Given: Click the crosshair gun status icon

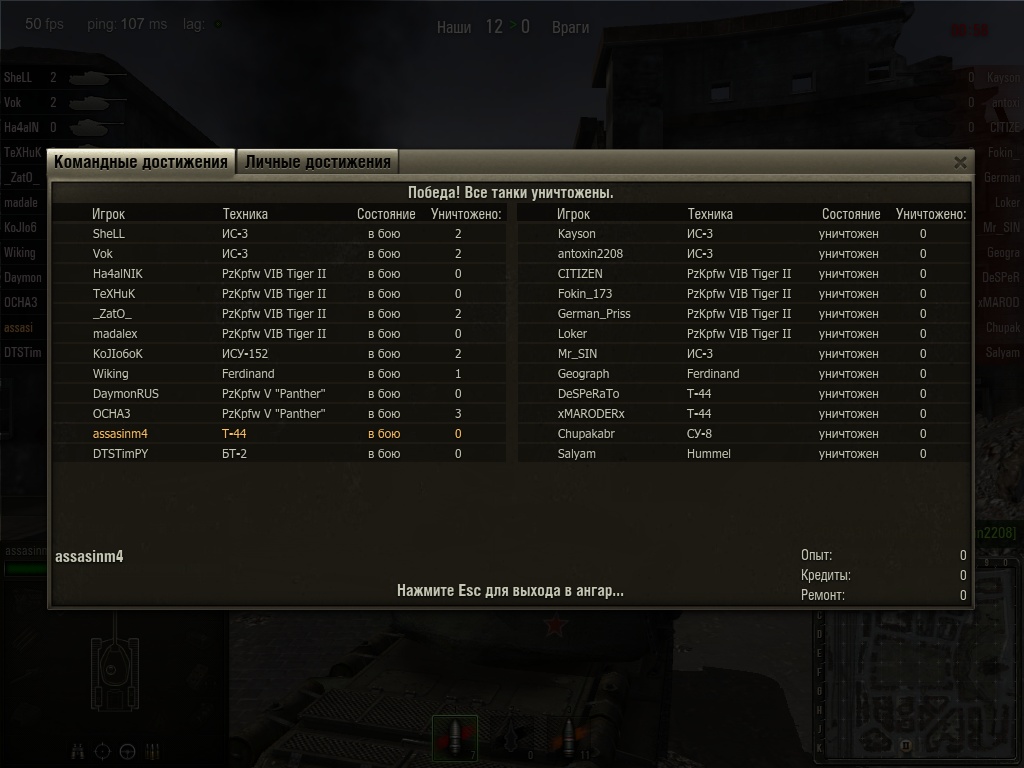Looking at the screenshot, I should (103, 752).
